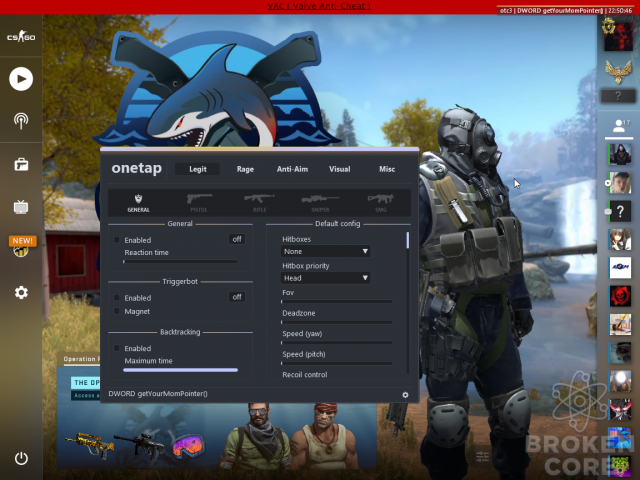Click the onetap logo text
The width and height of the screenshot is (640, 480).
(x=136, y=168)
